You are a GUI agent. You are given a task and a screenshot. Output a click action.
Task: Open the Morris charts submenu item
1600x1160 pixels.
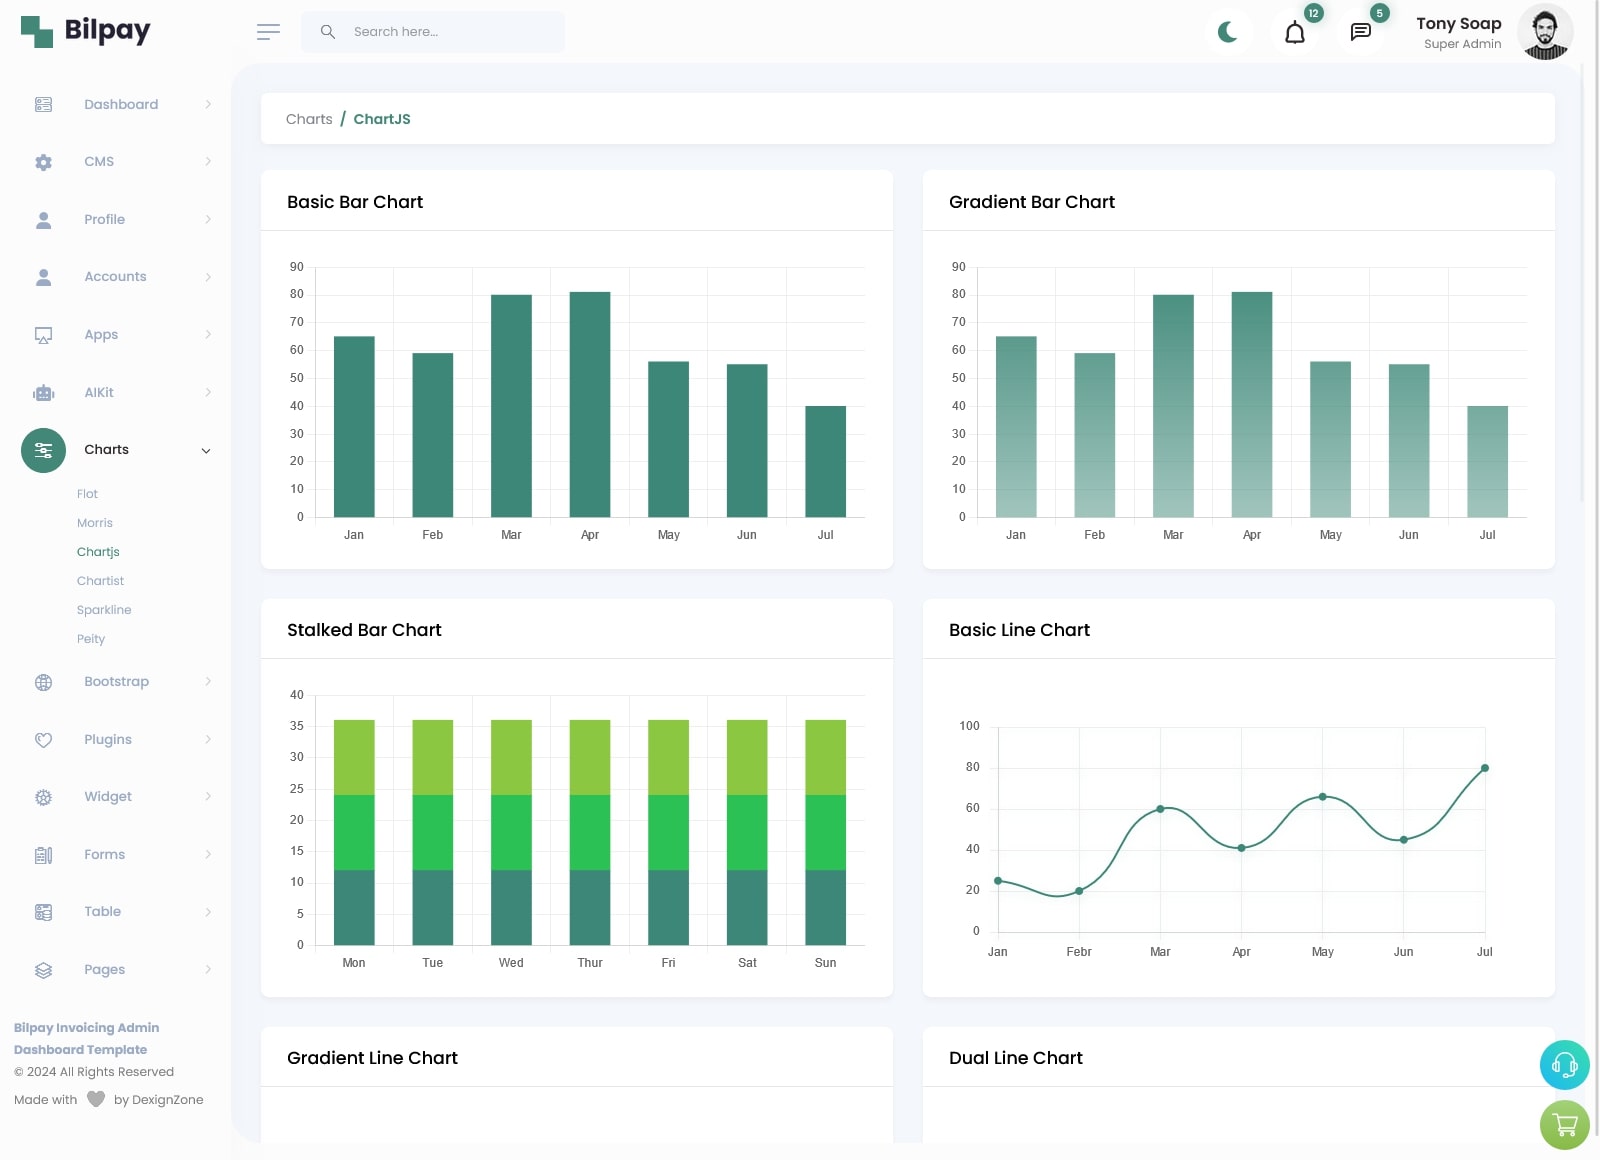95,523
